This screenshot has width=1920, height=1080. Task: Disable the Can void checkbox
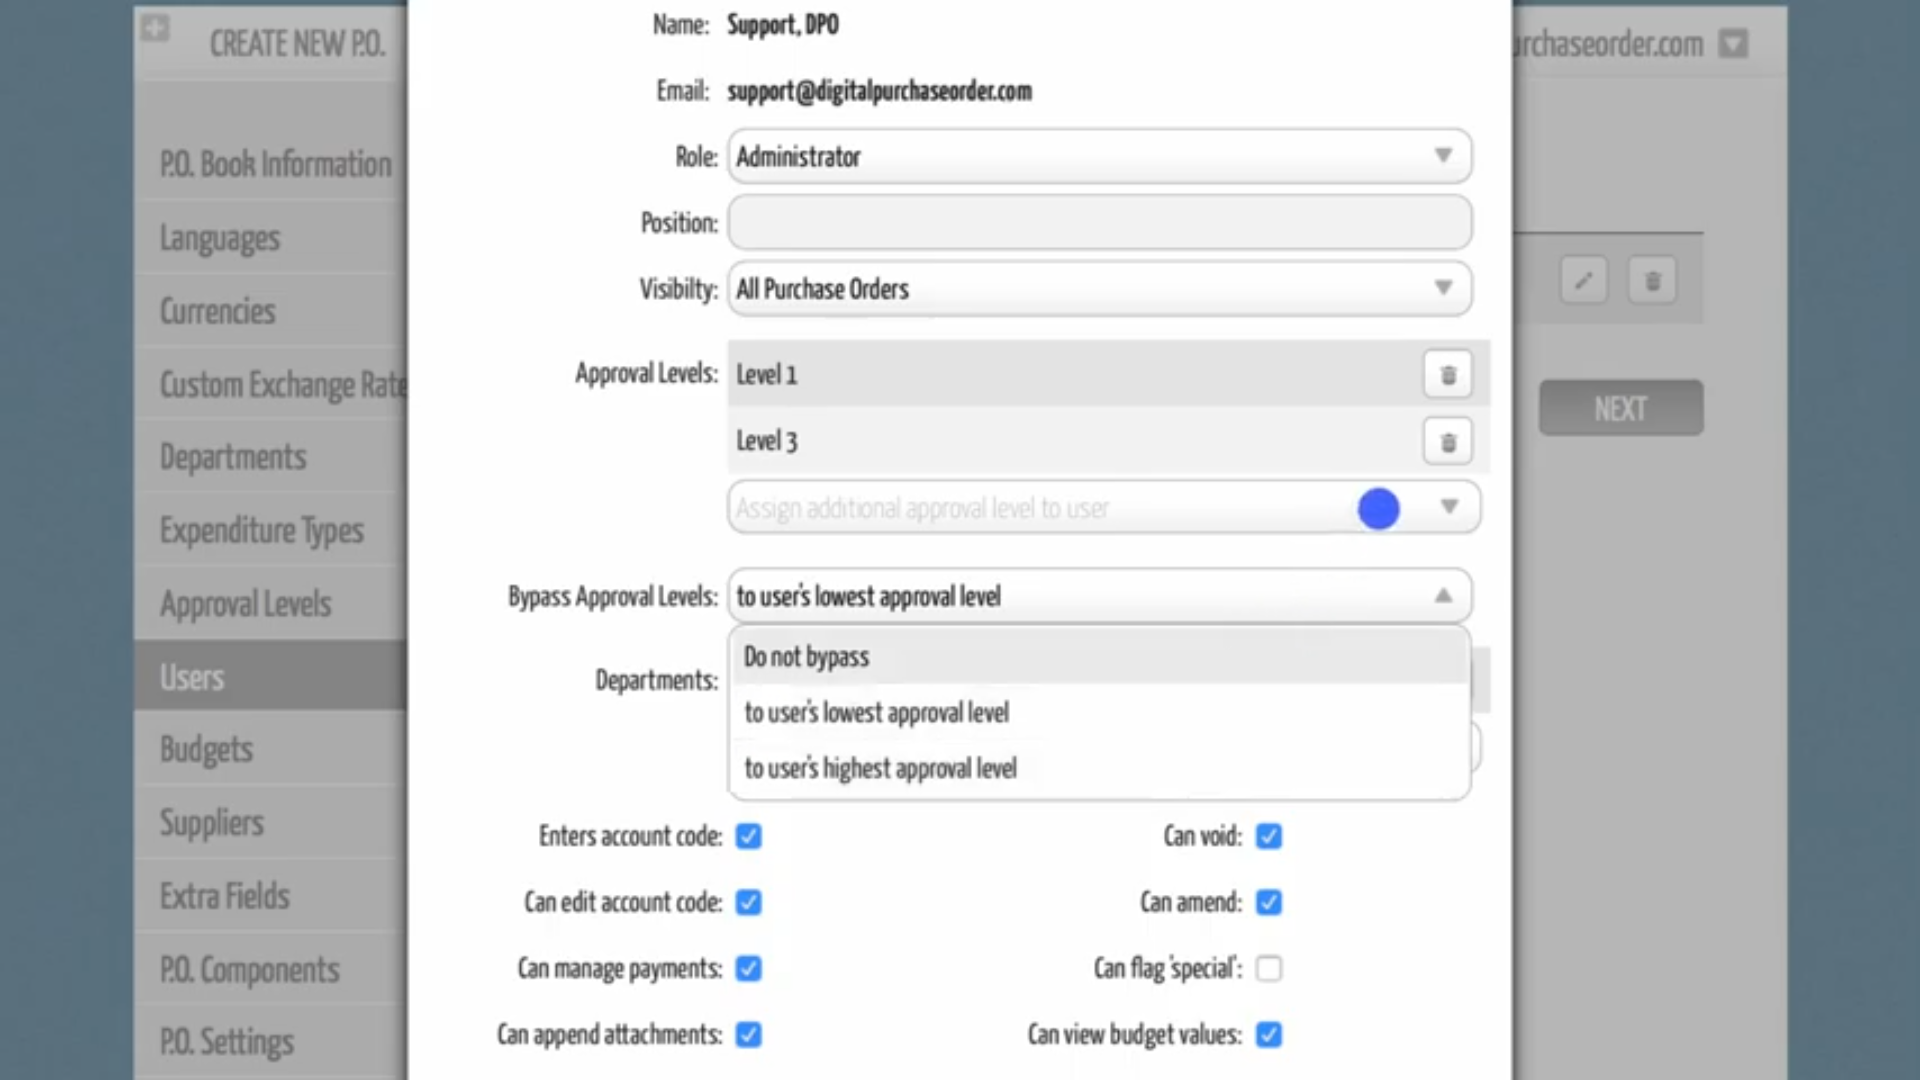click(x=1268, y=836)
